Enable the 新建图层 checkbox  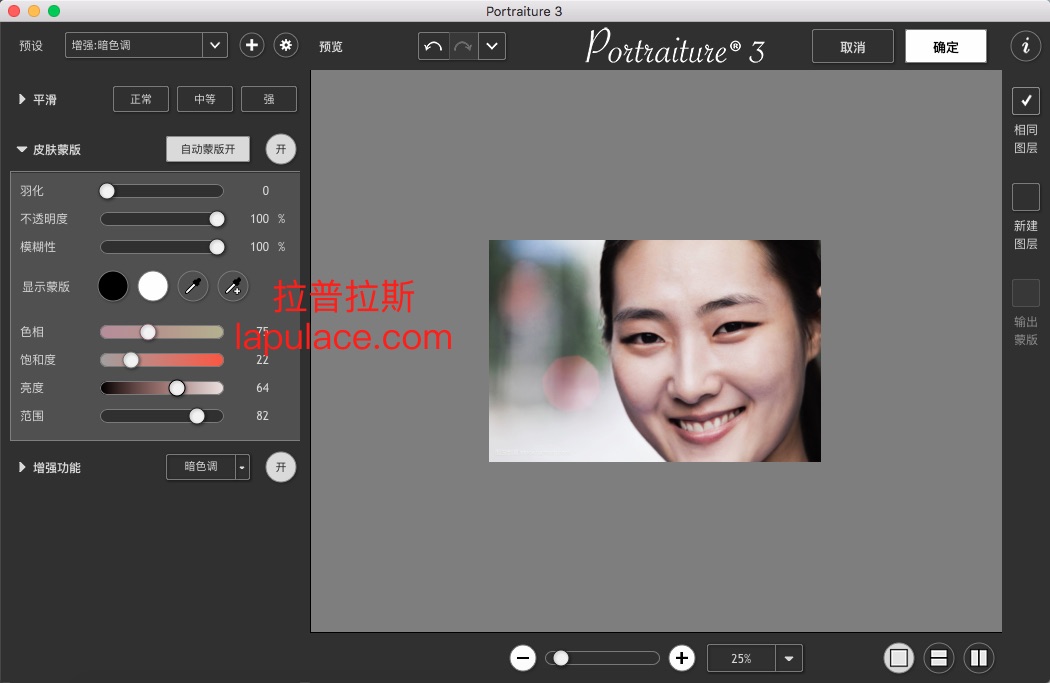tap(1026, 197)
